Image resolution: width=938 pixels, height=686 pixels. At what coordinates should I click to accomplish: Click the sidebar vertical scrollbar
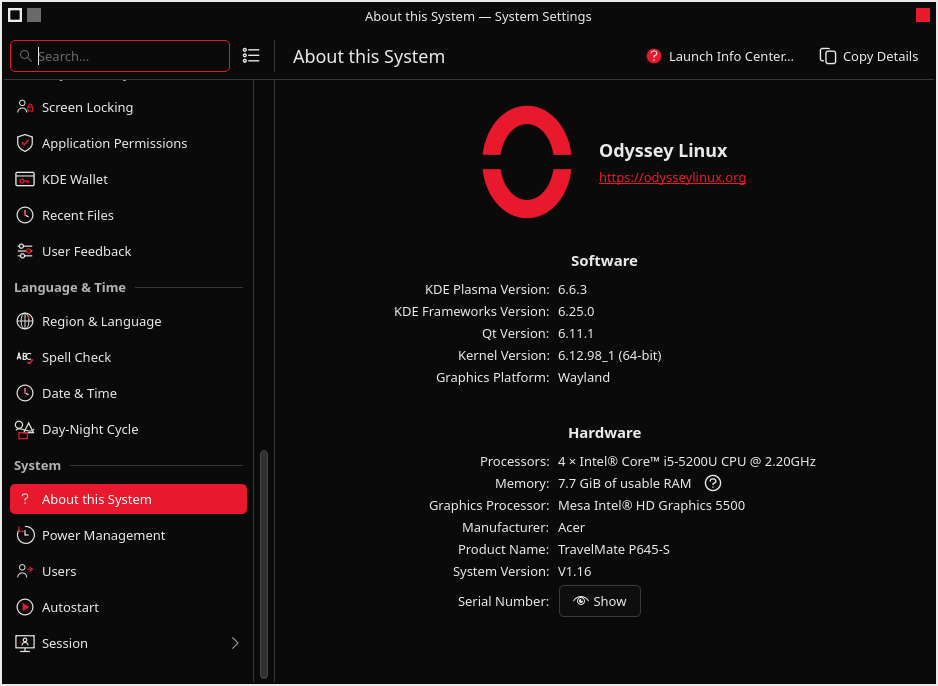click(264, 564)
